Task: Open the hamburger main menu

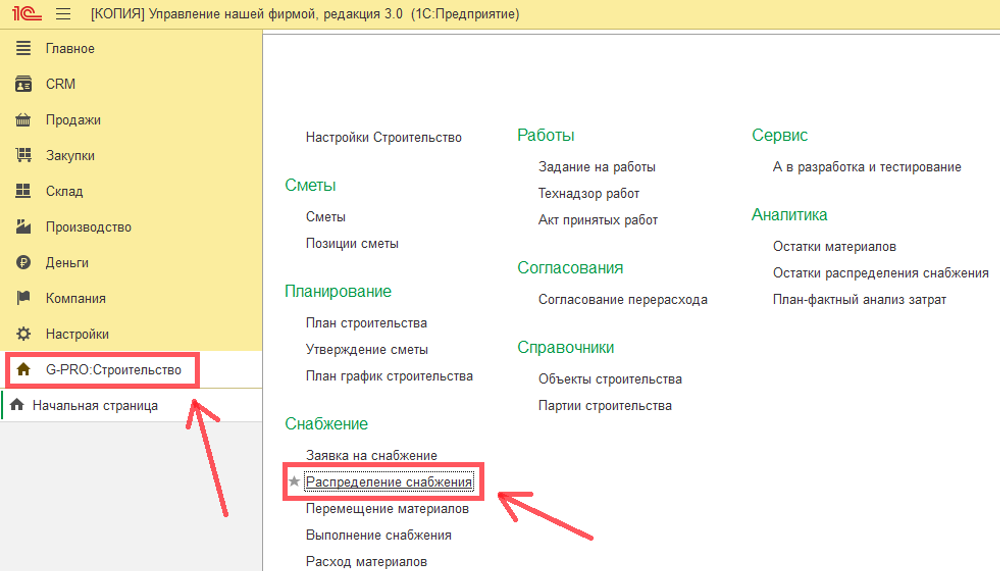Action: (63, 14)
